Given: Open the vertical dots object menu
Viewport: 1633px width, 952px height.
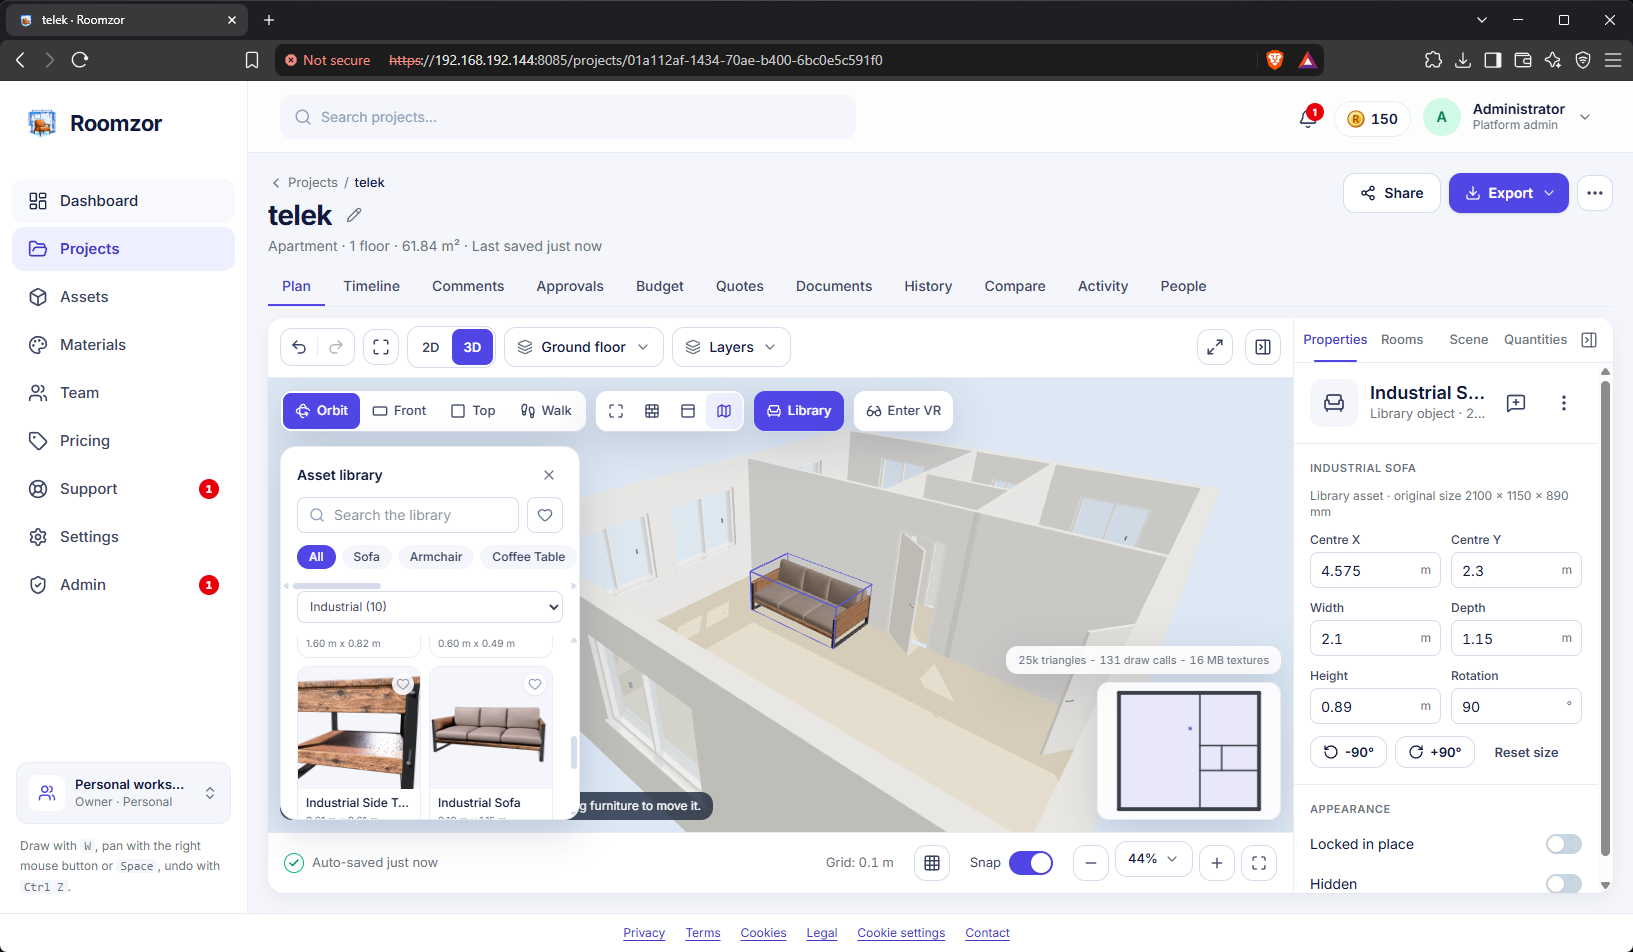Looking at the screenshot, I should coord(1564,403).
